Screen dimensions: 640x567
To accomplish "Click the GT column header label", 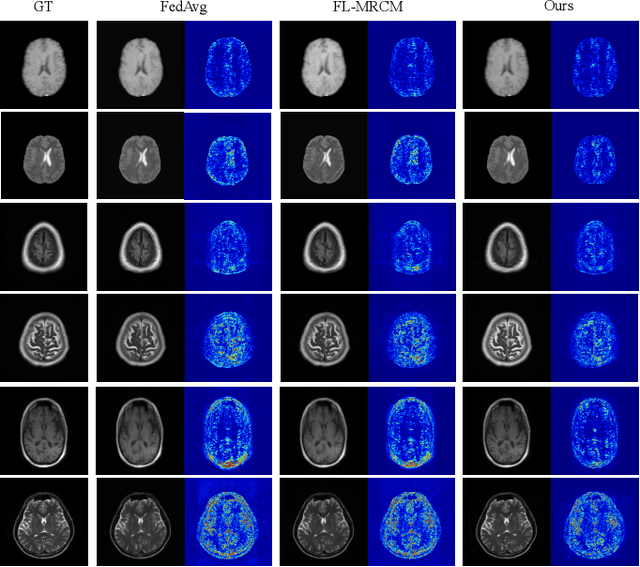I will (44, 10).
